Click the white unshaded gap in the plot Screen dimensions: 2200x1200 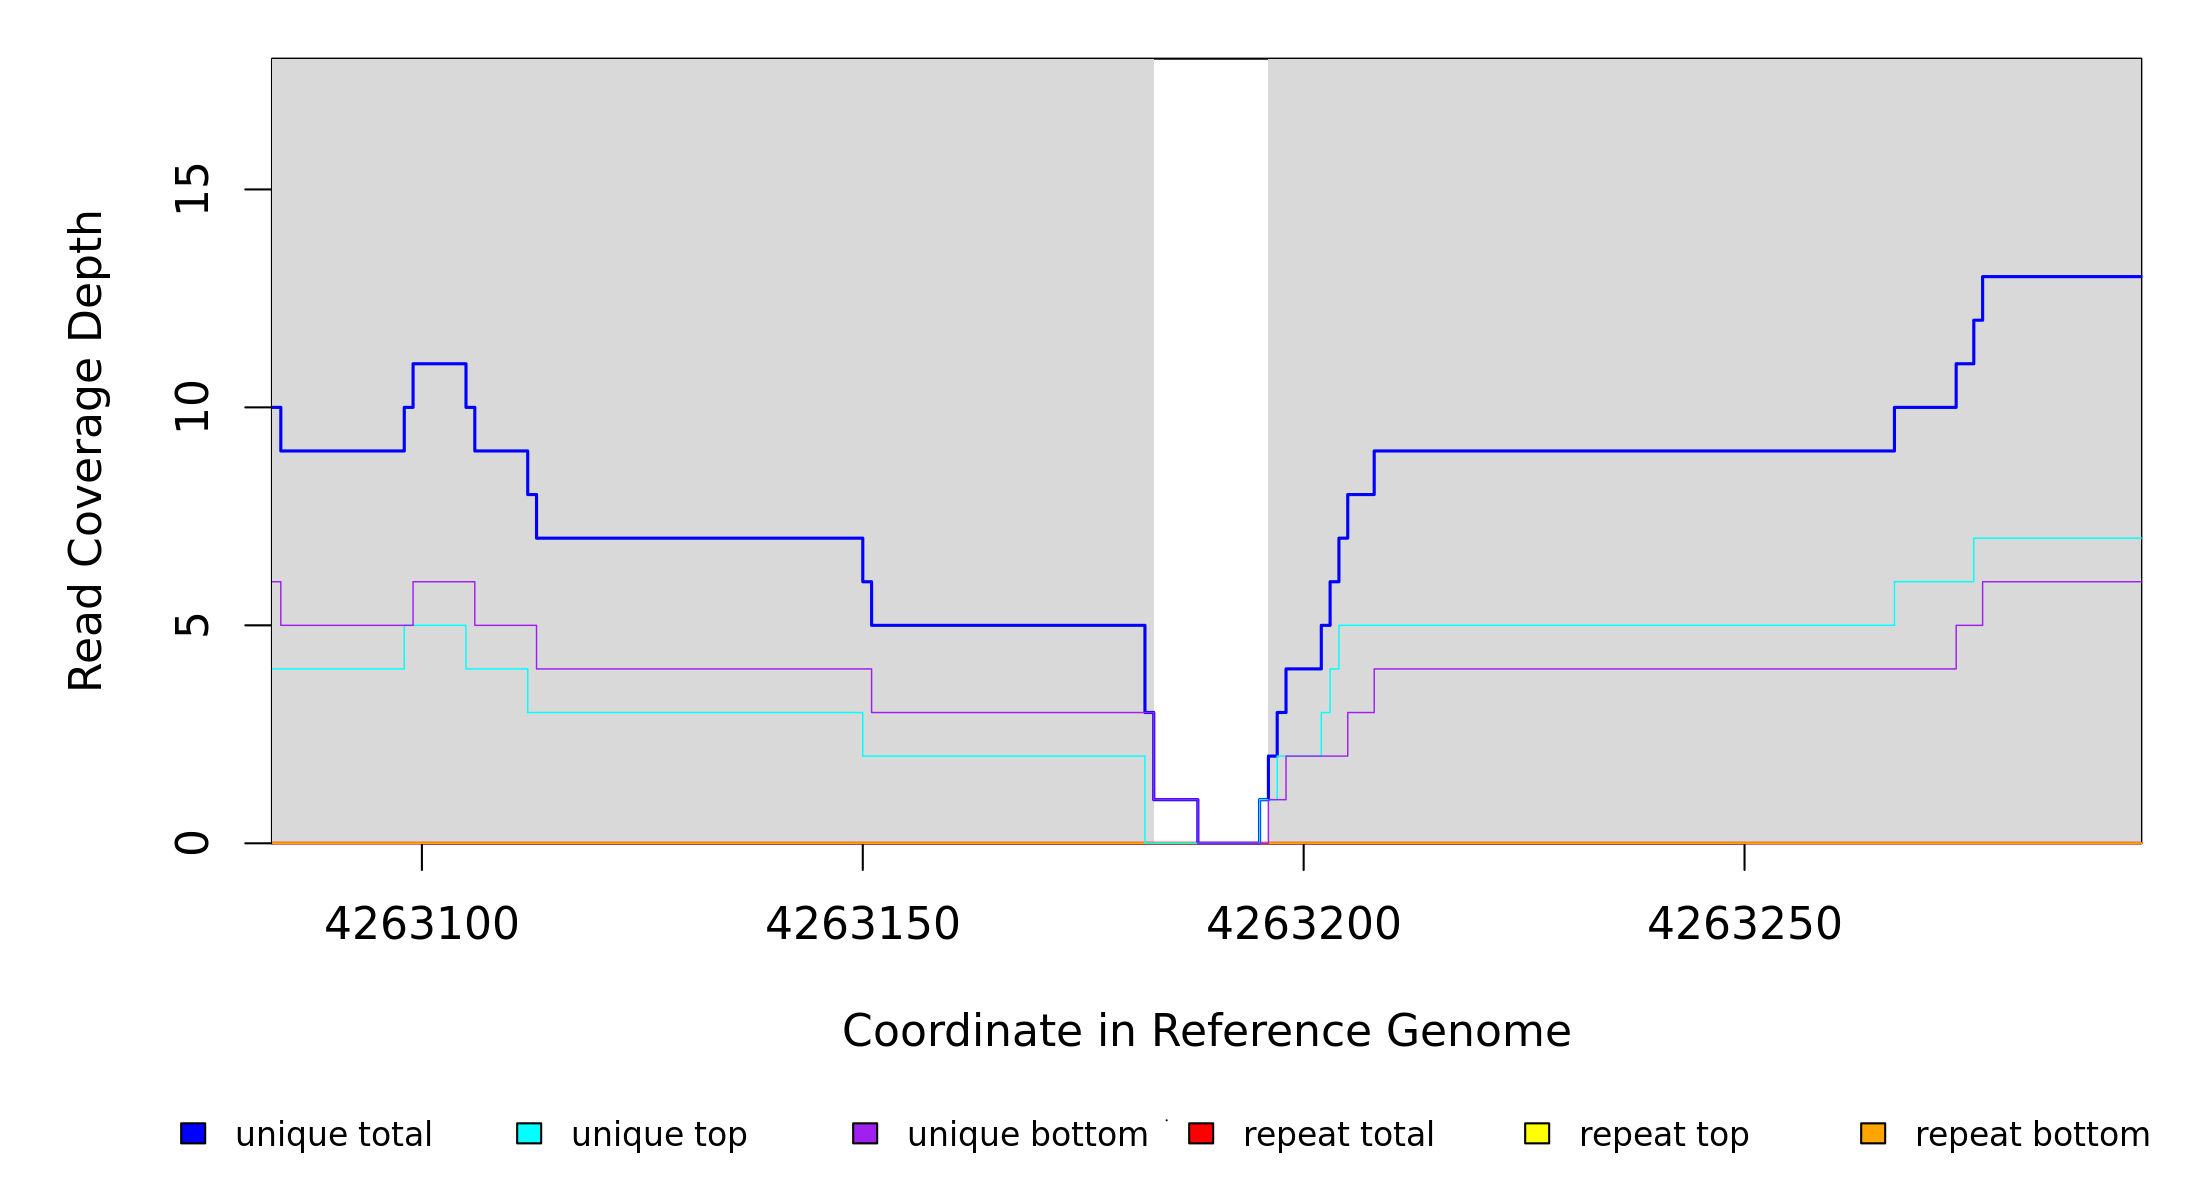pyautogui.click(x=1210, y=400)
